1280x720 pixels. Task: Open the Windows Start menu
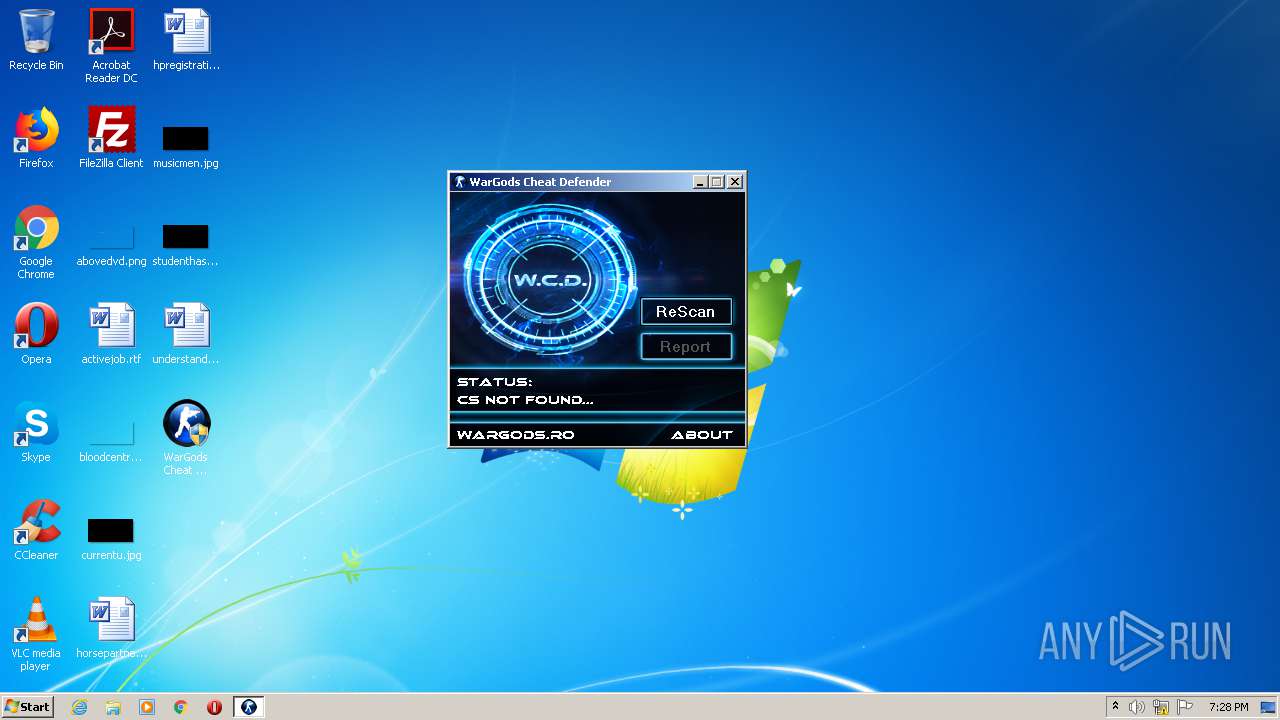27,707
